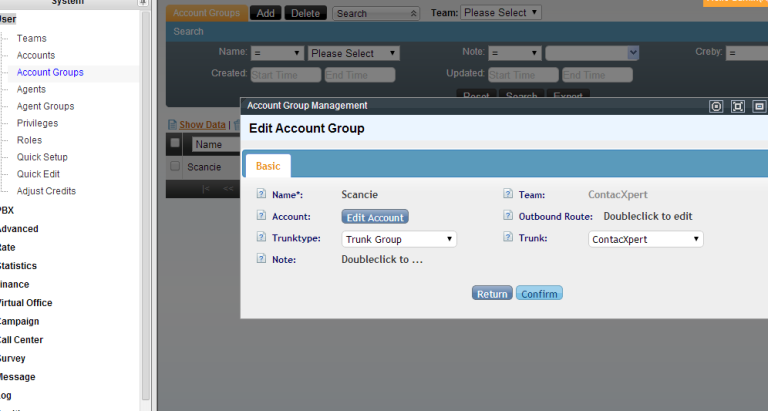This screenshot has width=768, height=411.
Task: Click the help icon next to Outbound Route
Action: (x=508, y=216)
